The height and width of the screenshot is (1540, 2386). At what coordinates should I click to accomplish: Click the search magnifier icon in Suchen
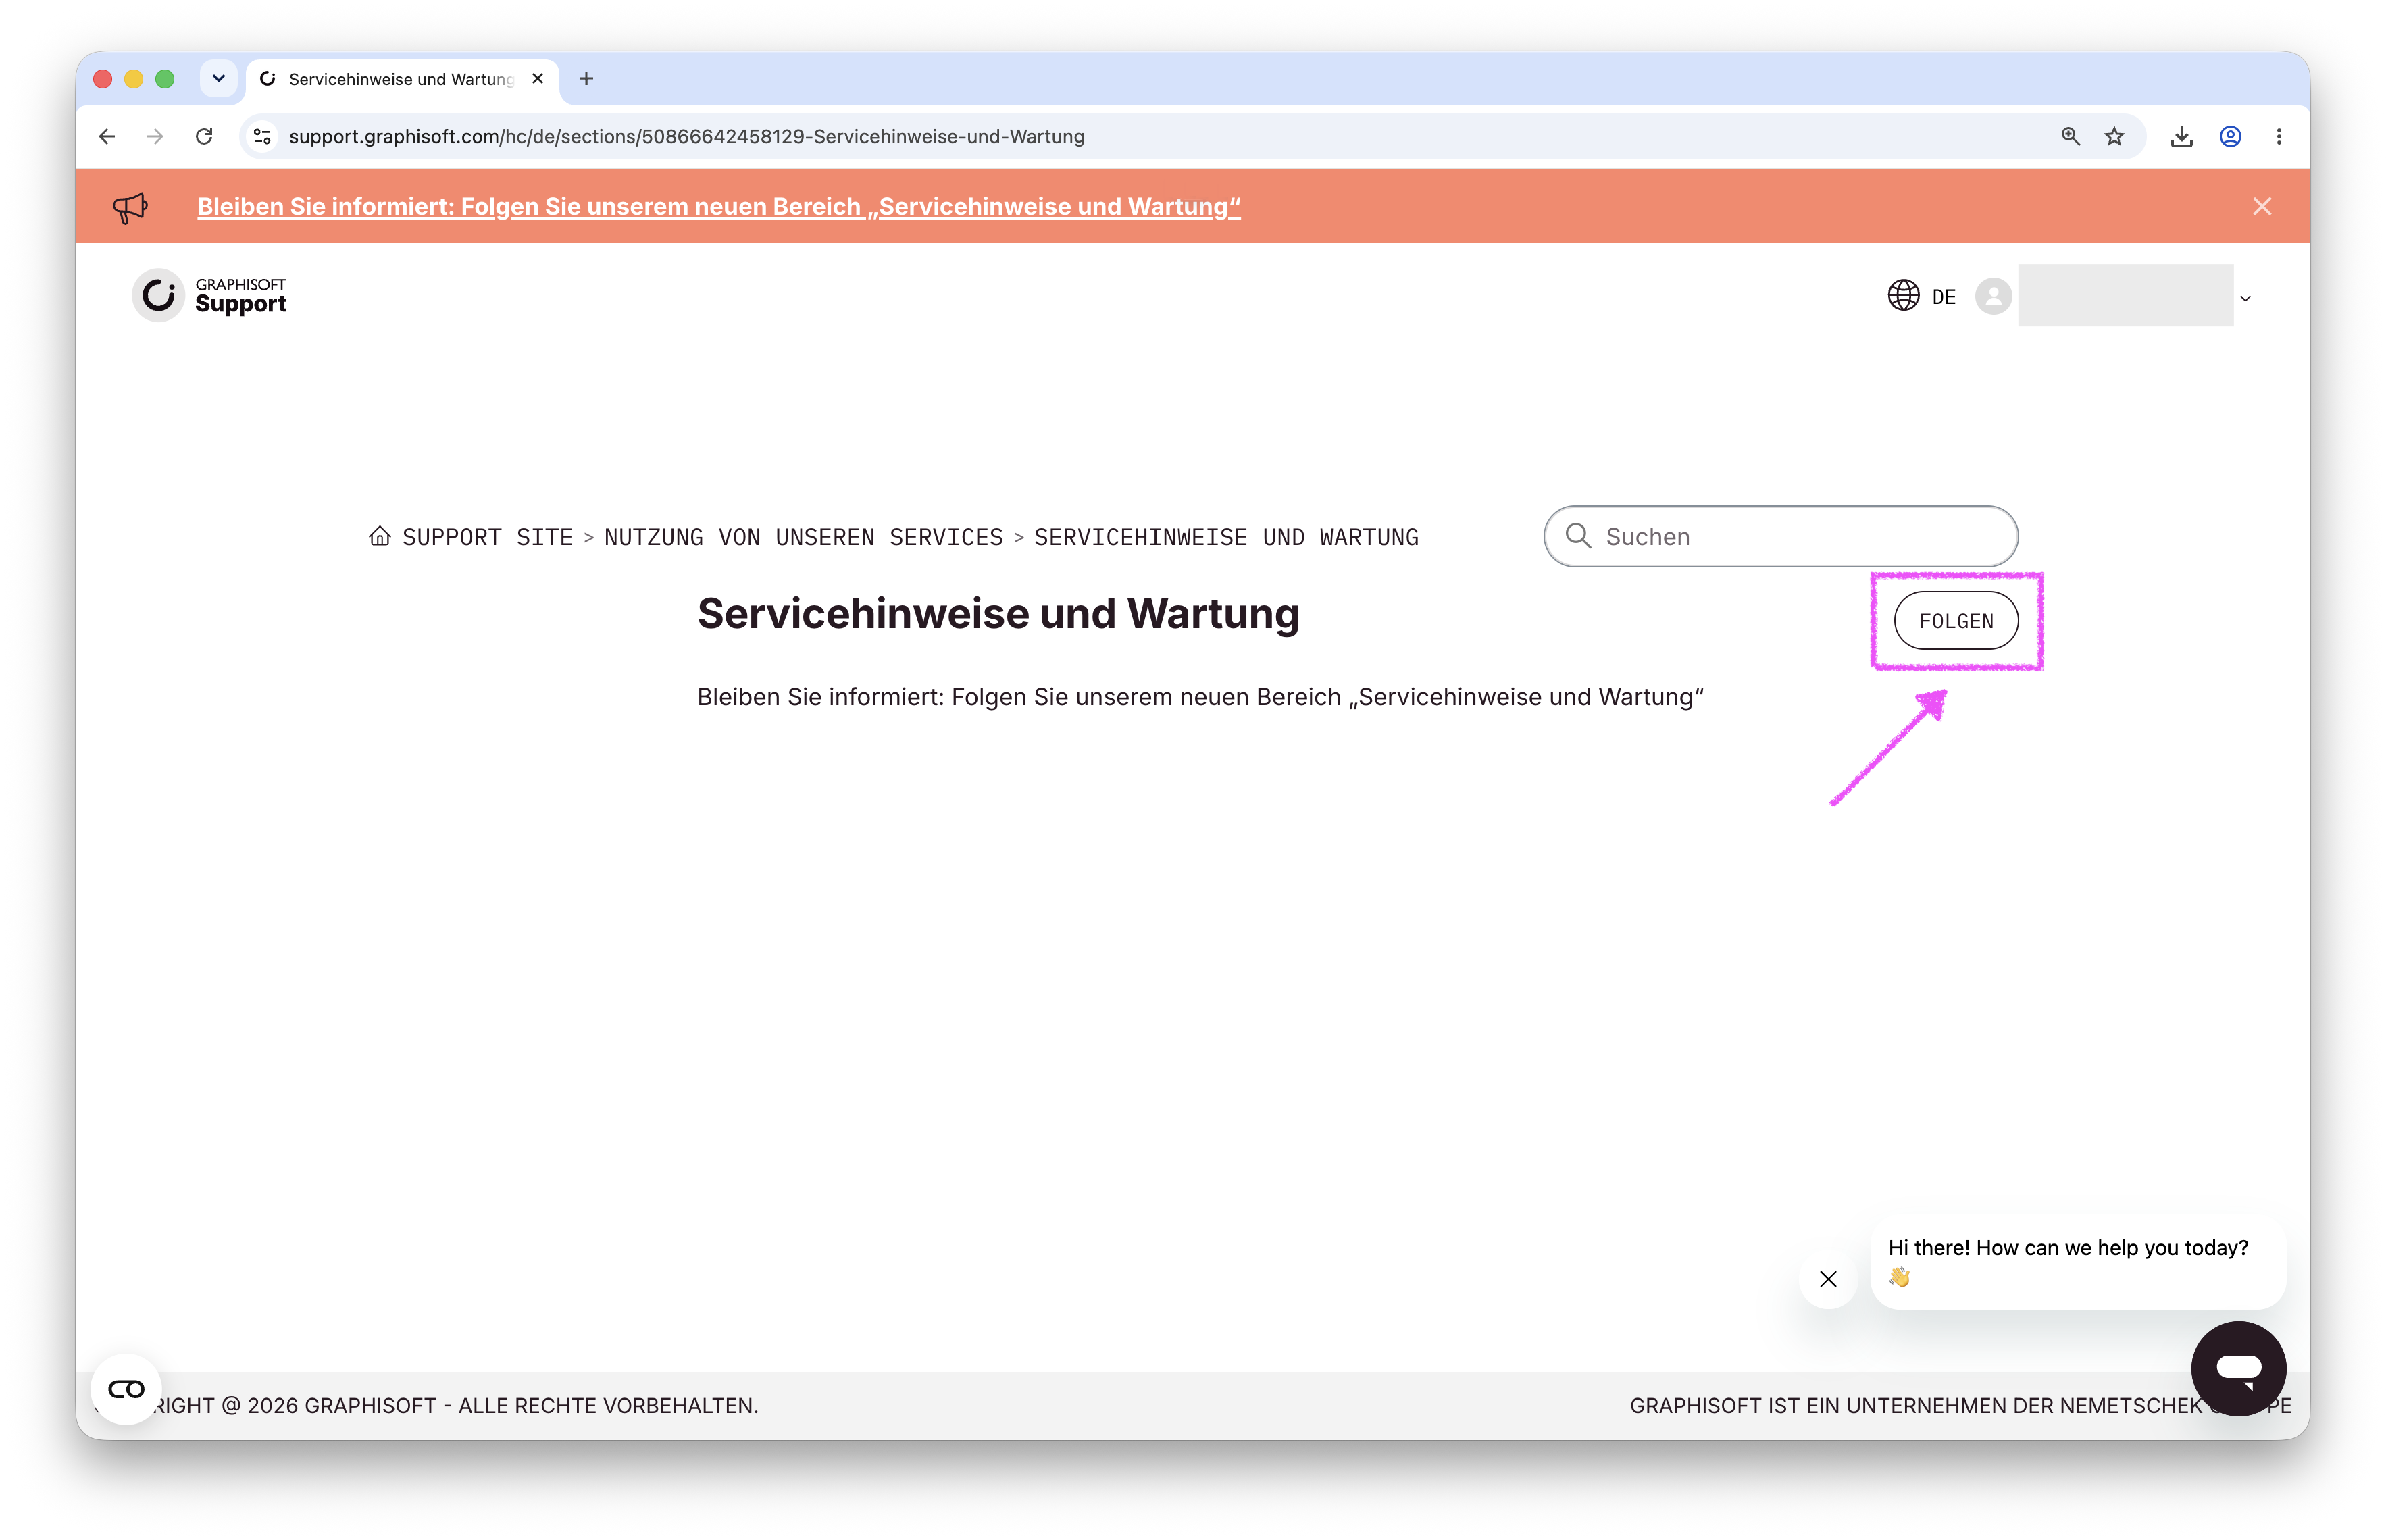[x=1578, y=536]
